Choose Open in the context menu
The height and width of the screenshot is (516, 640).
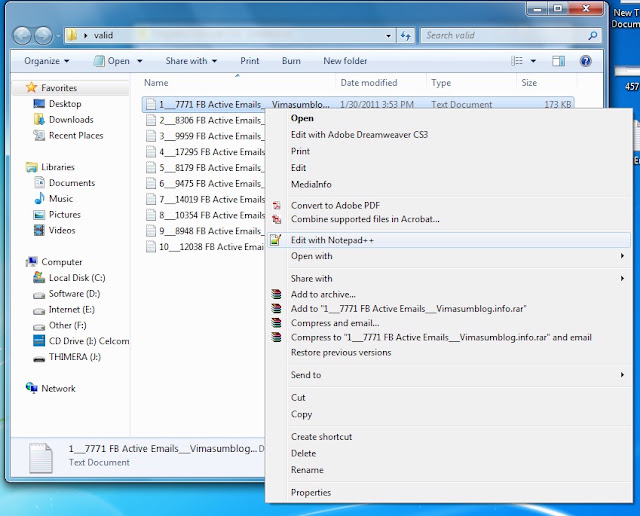click(449, 118)
